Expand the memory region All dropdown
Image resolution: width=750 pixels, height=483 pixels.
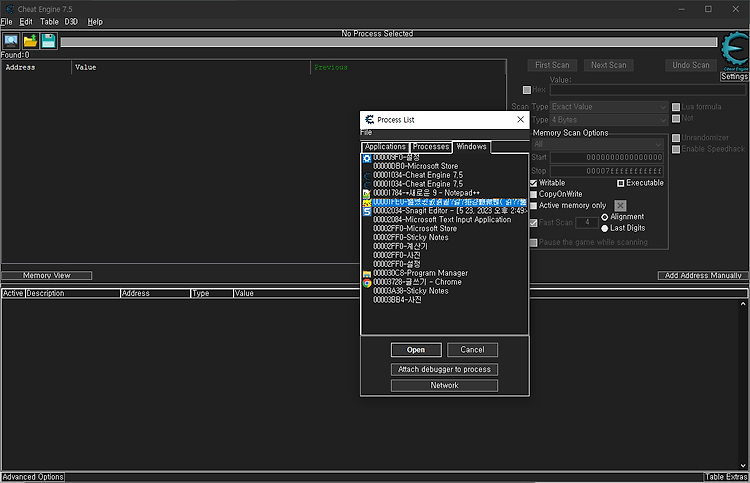click(x=598, y=144)
